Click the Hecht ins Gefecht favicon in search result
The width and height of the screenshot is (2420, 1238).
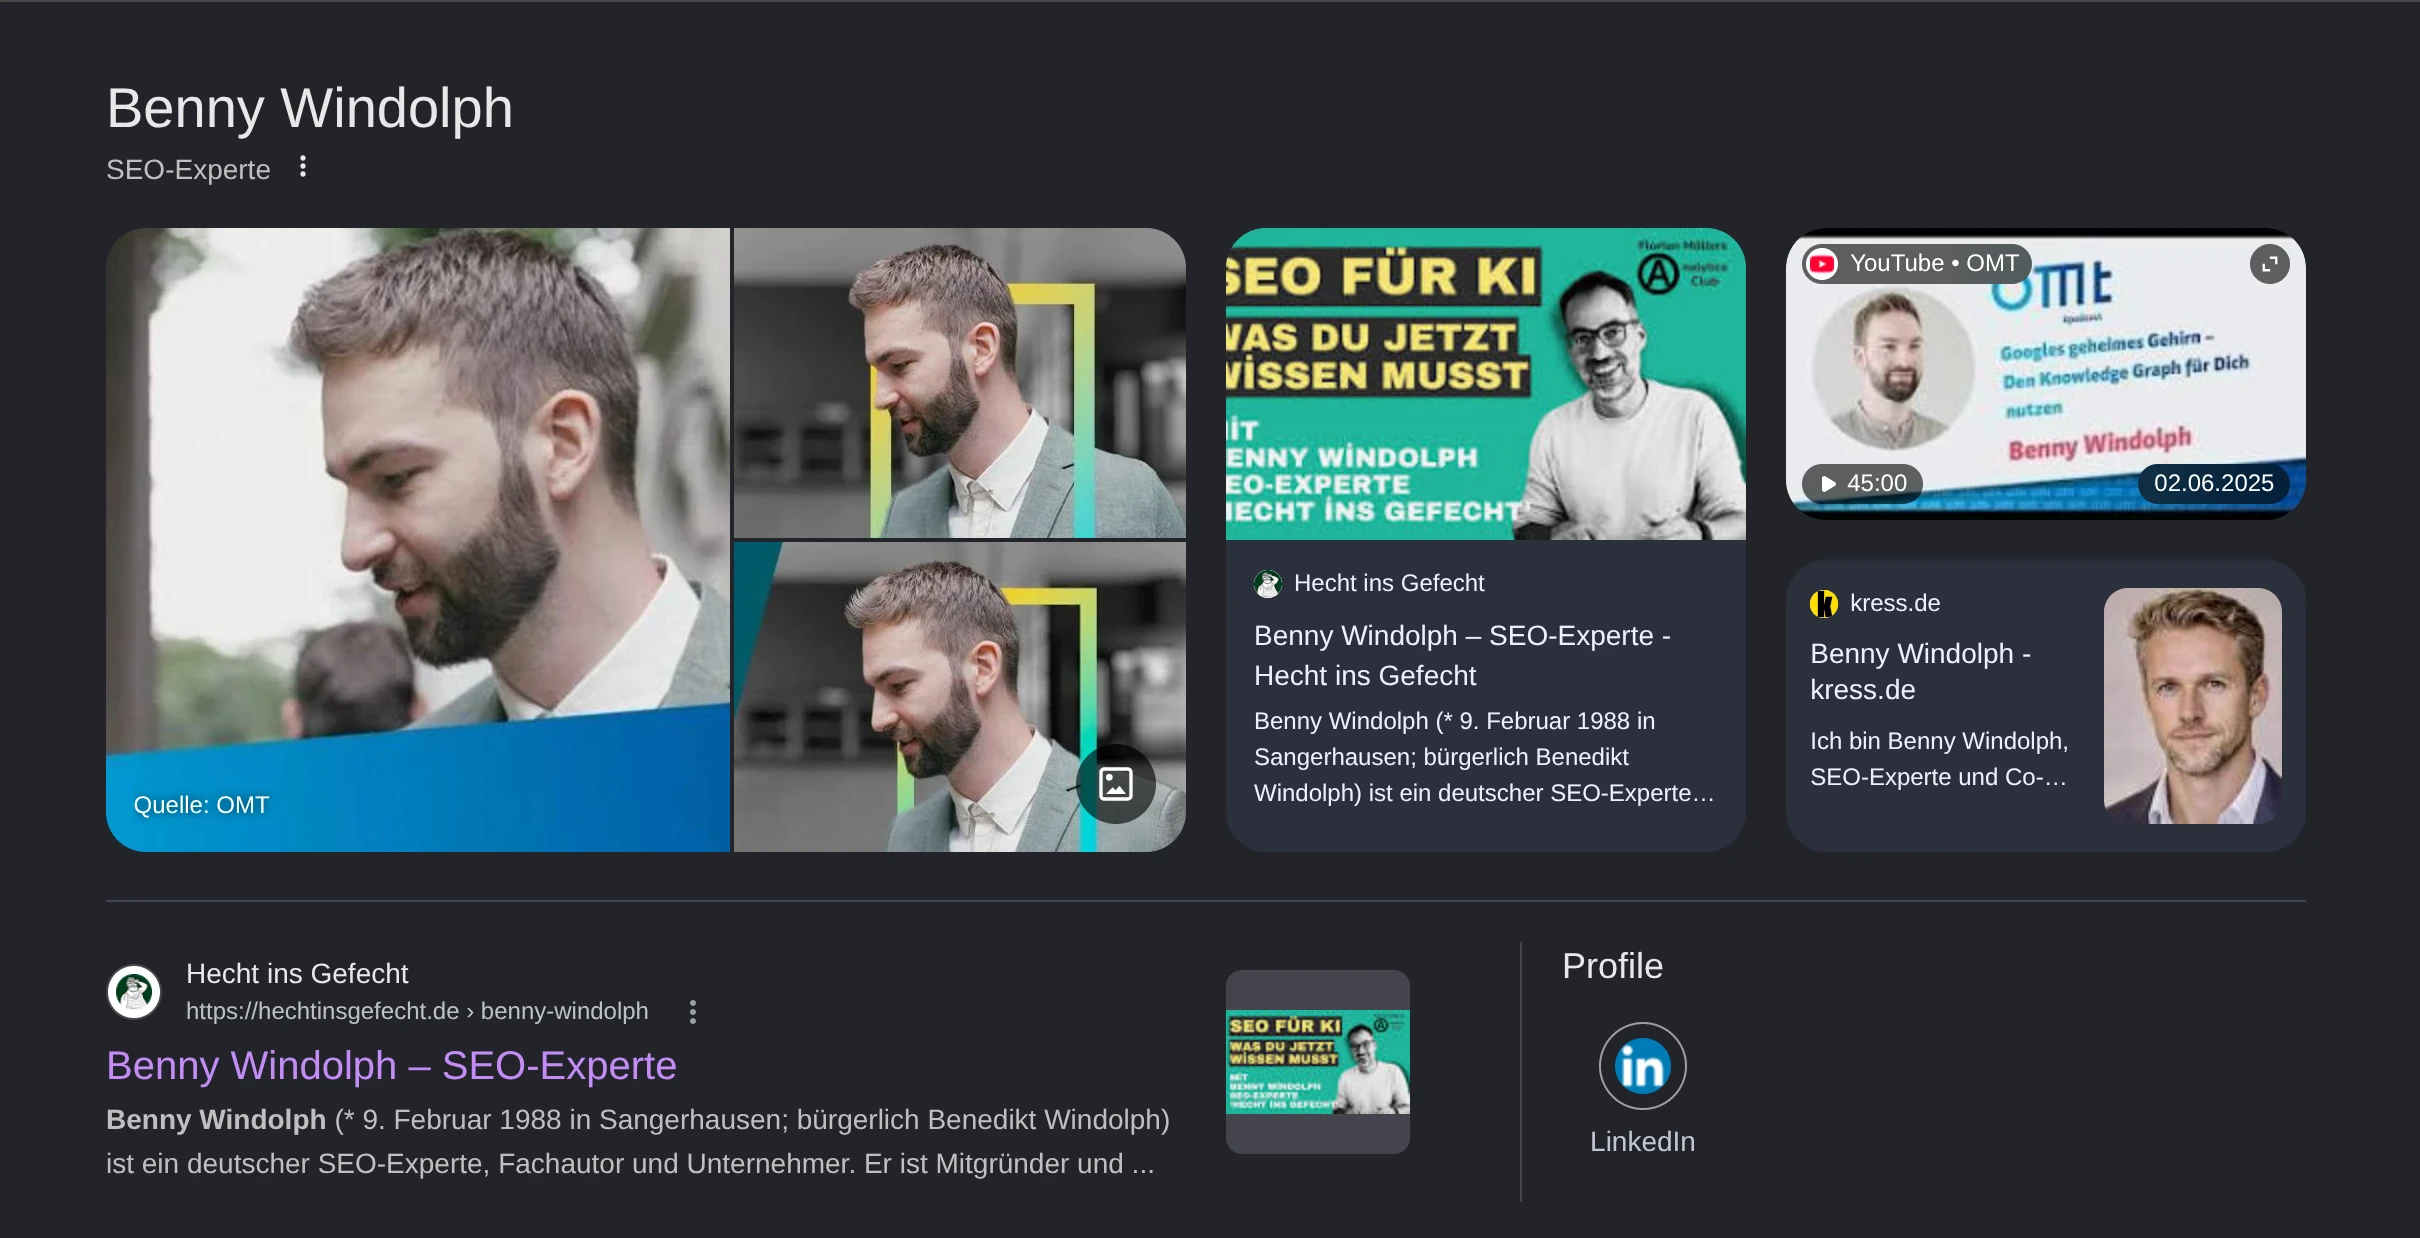134,992
